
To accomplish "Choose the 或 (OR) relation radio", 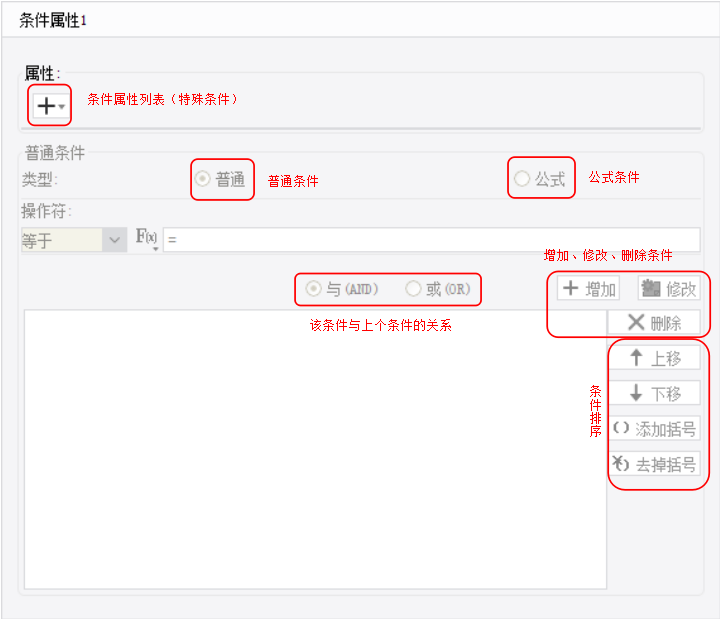I will 438,289.
